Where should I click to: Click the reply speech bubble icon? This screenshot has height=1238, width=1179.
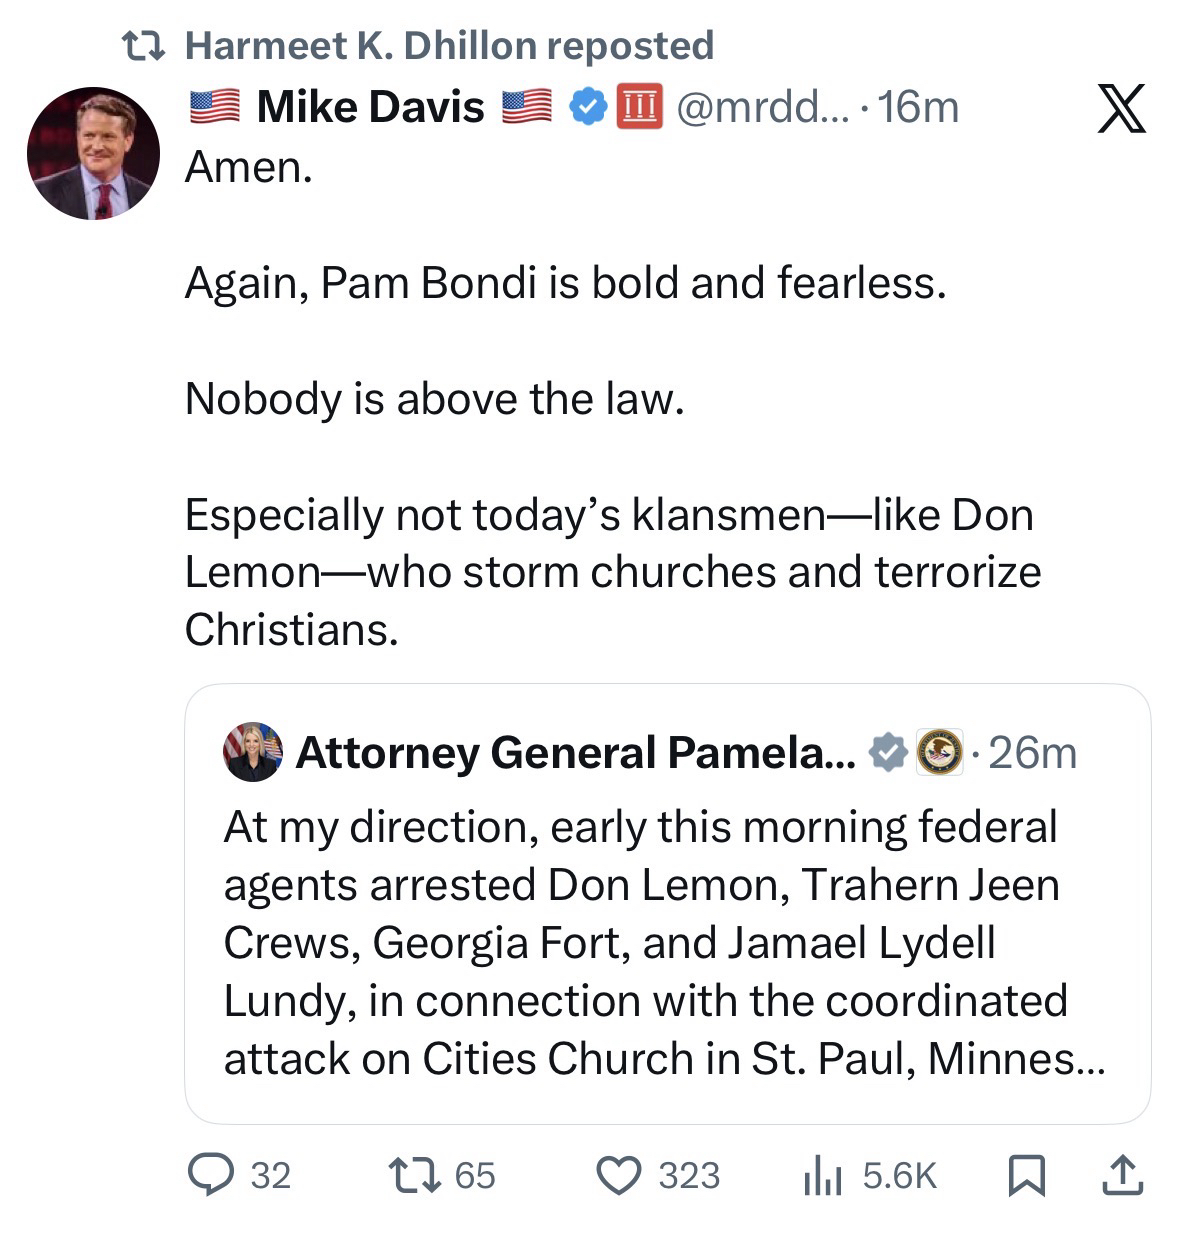210,1175
